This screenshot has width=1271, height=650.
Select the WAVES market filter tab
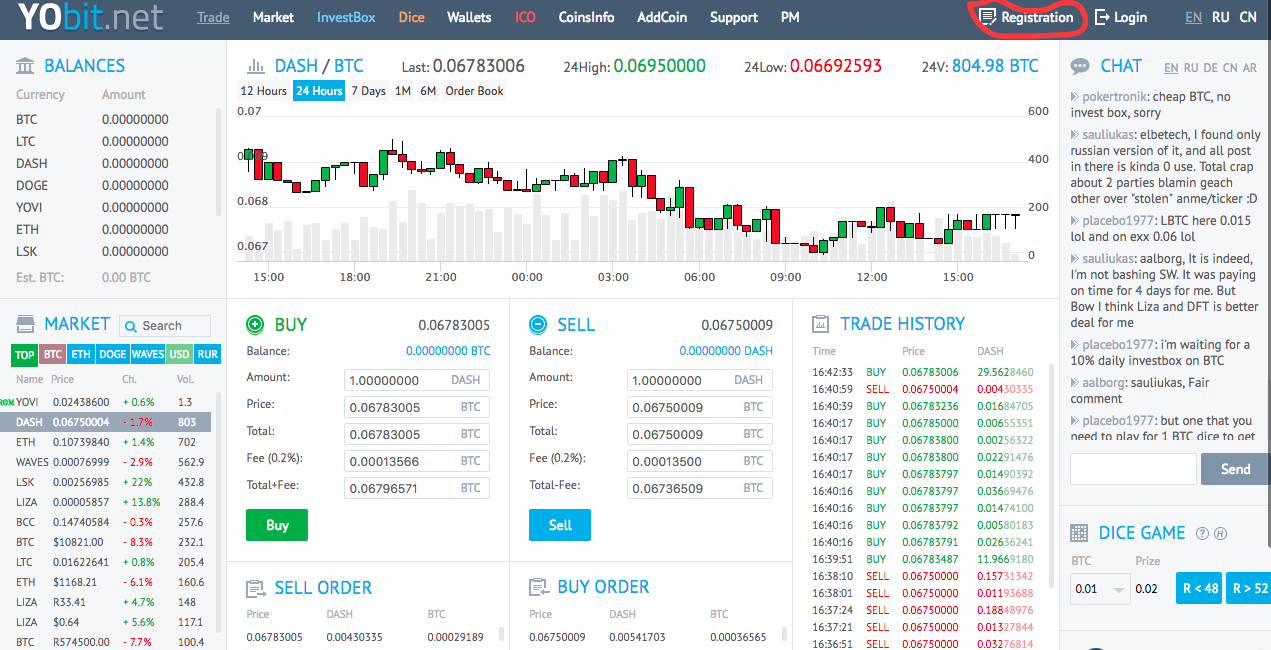148,354
